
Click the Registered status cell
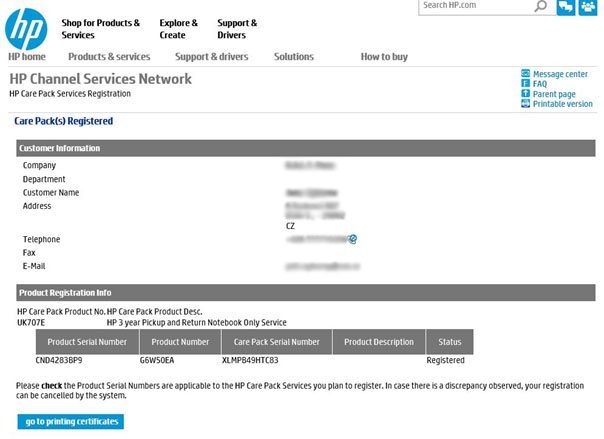[x=445, y=360]
